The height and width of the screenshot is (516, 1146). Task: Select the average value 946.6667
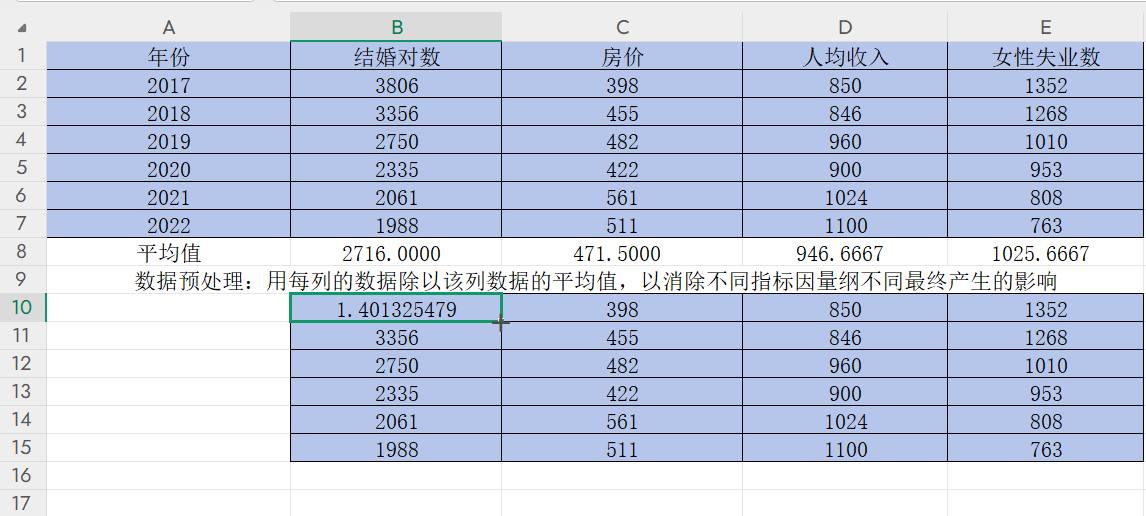click(x=845, y=253)
